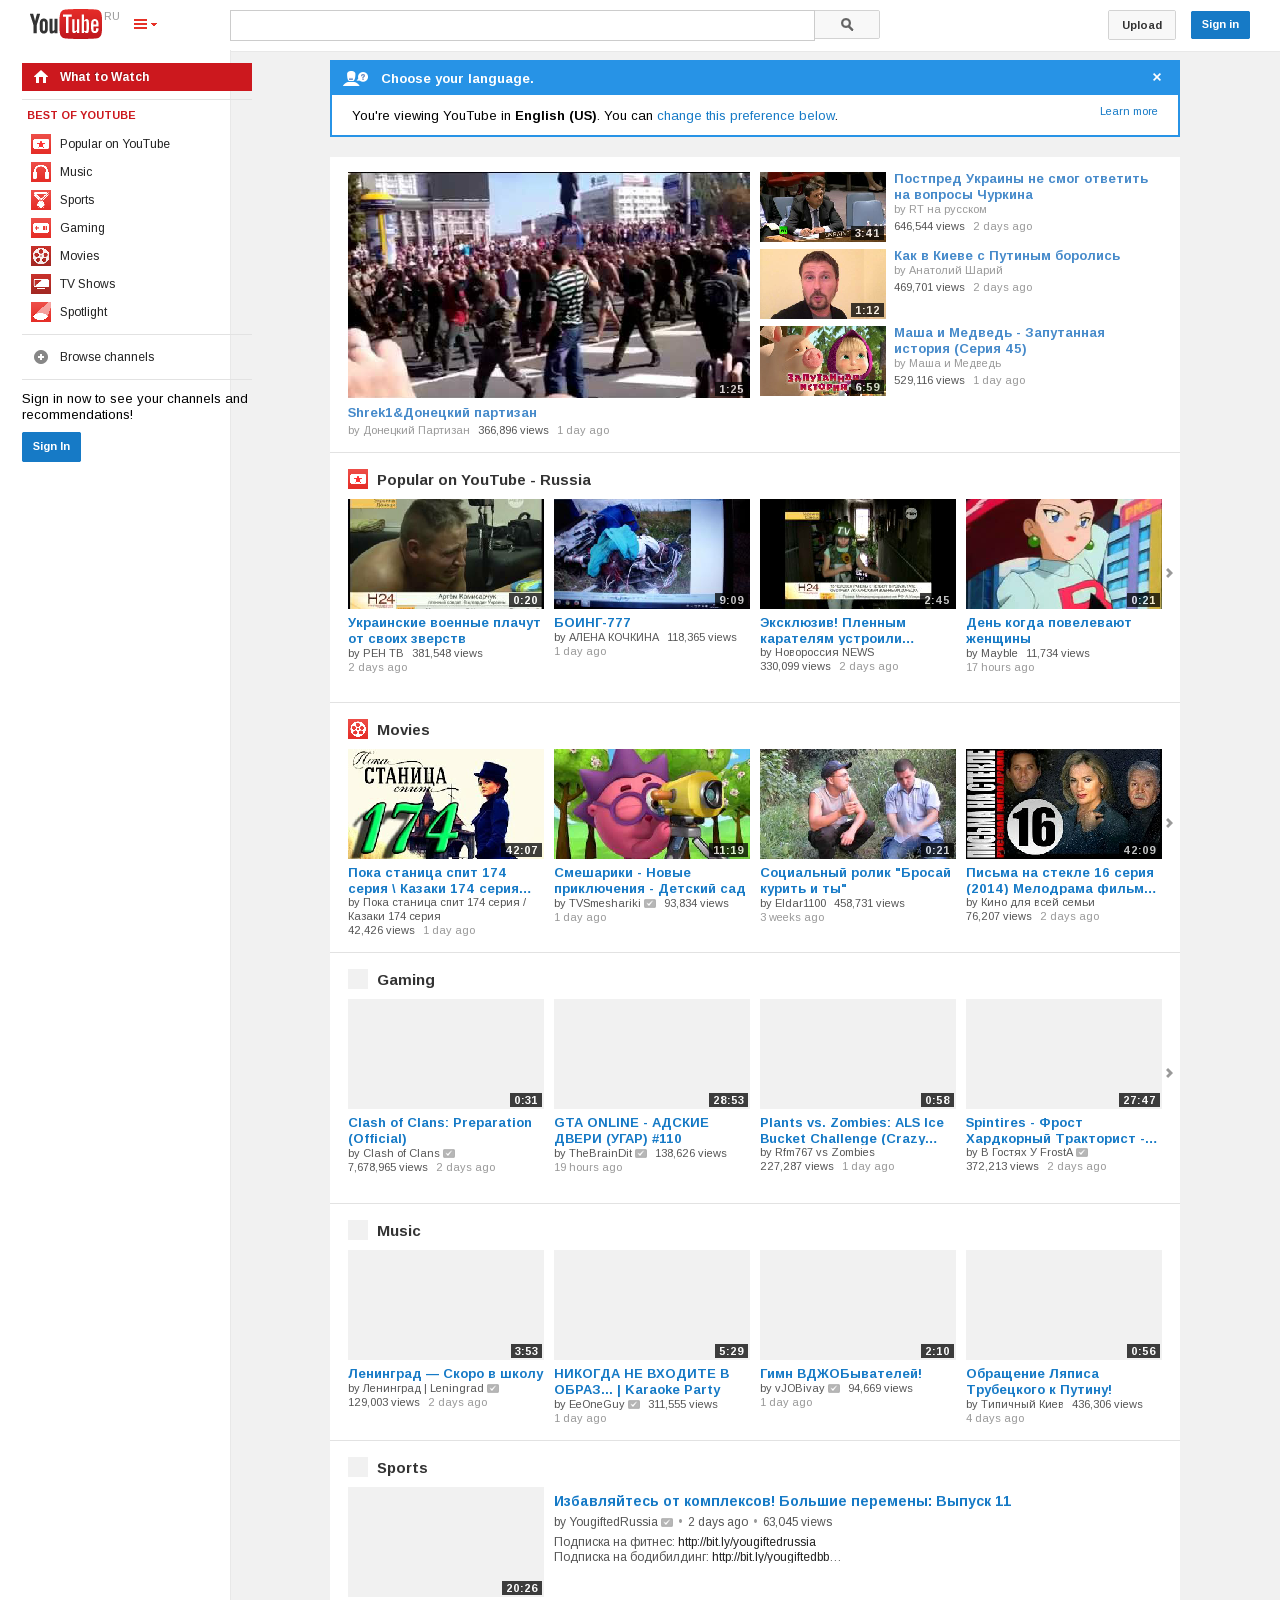Open the guide menu hamburger icon

pyautogui.click(x=145, y=25)
